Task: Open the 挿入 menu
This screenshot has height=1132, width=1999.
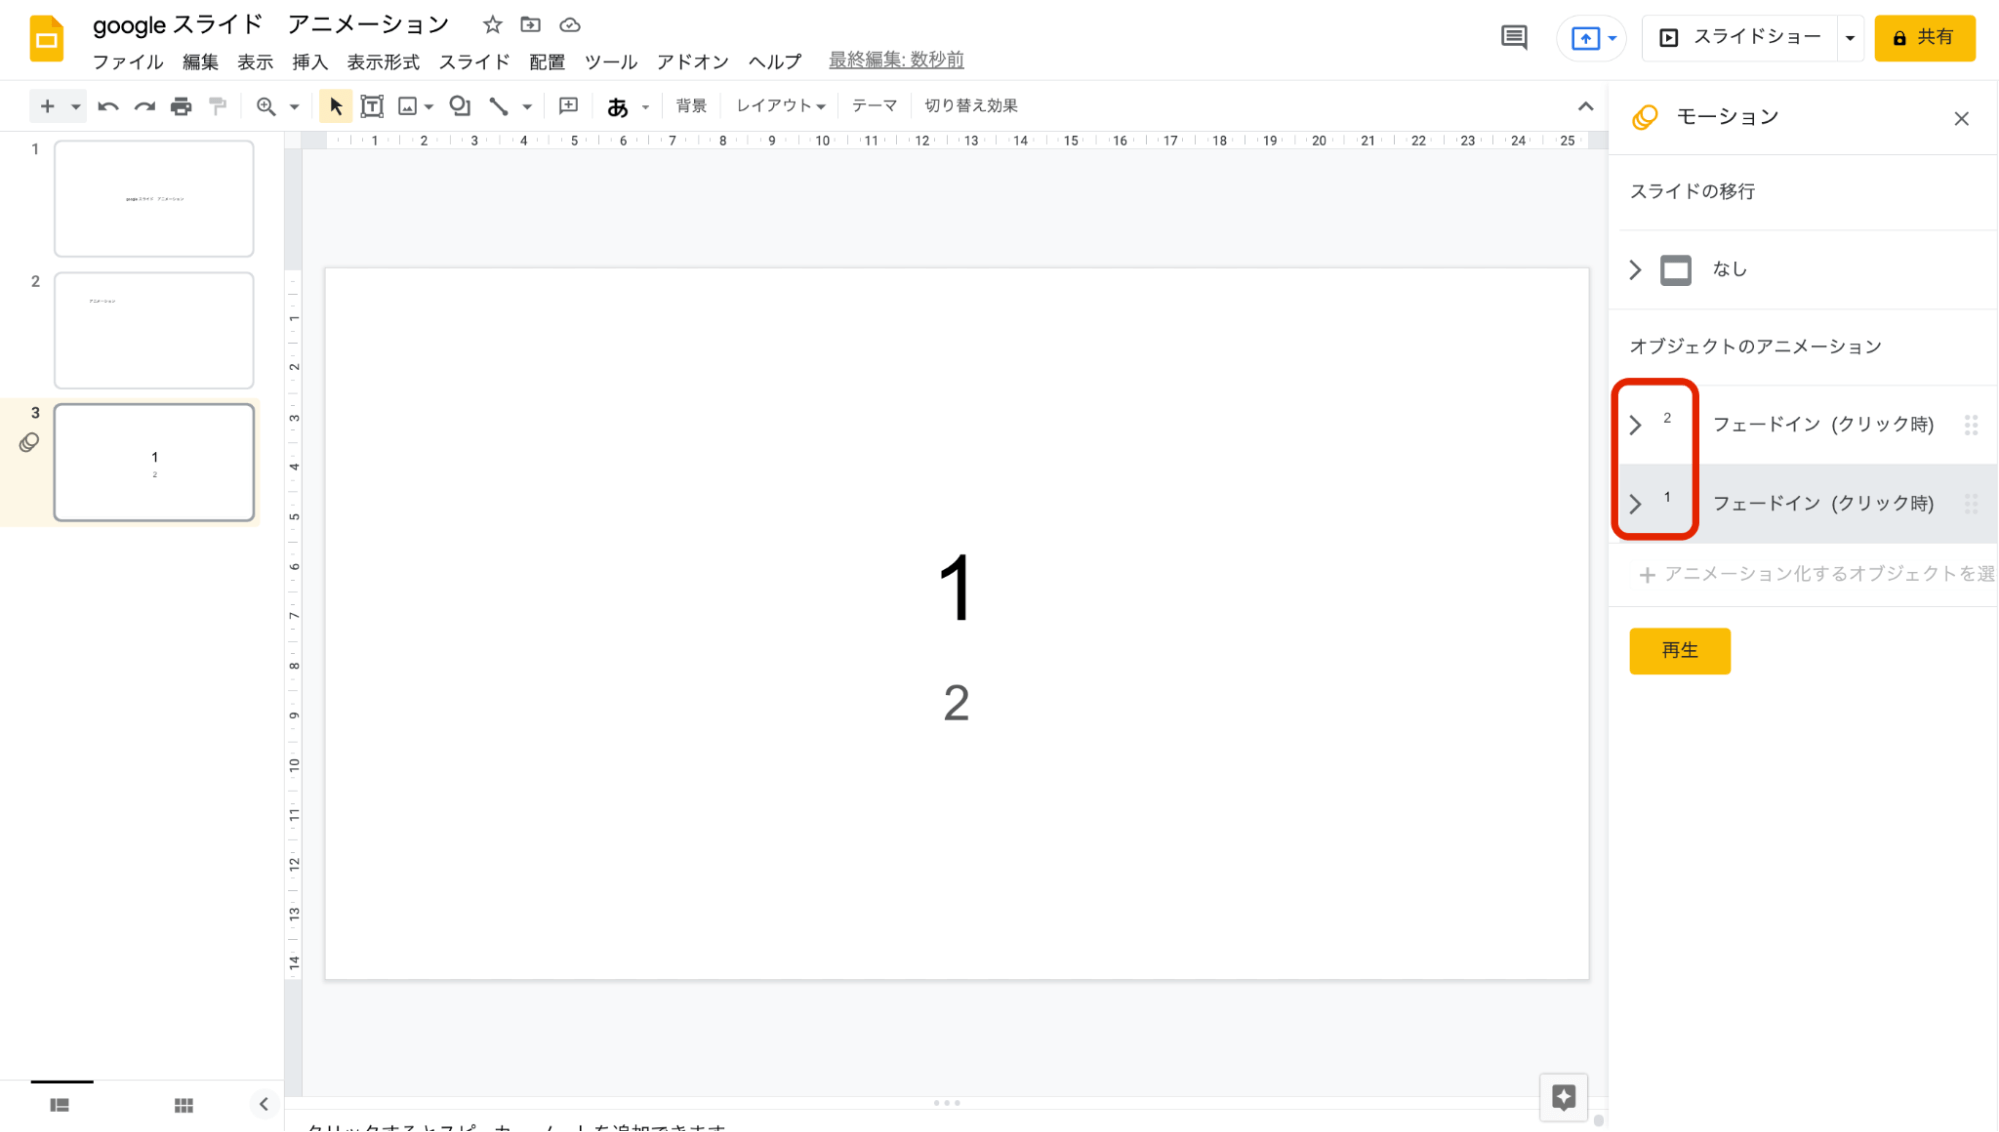Action: pyautogui.click(x=310, y=62)
